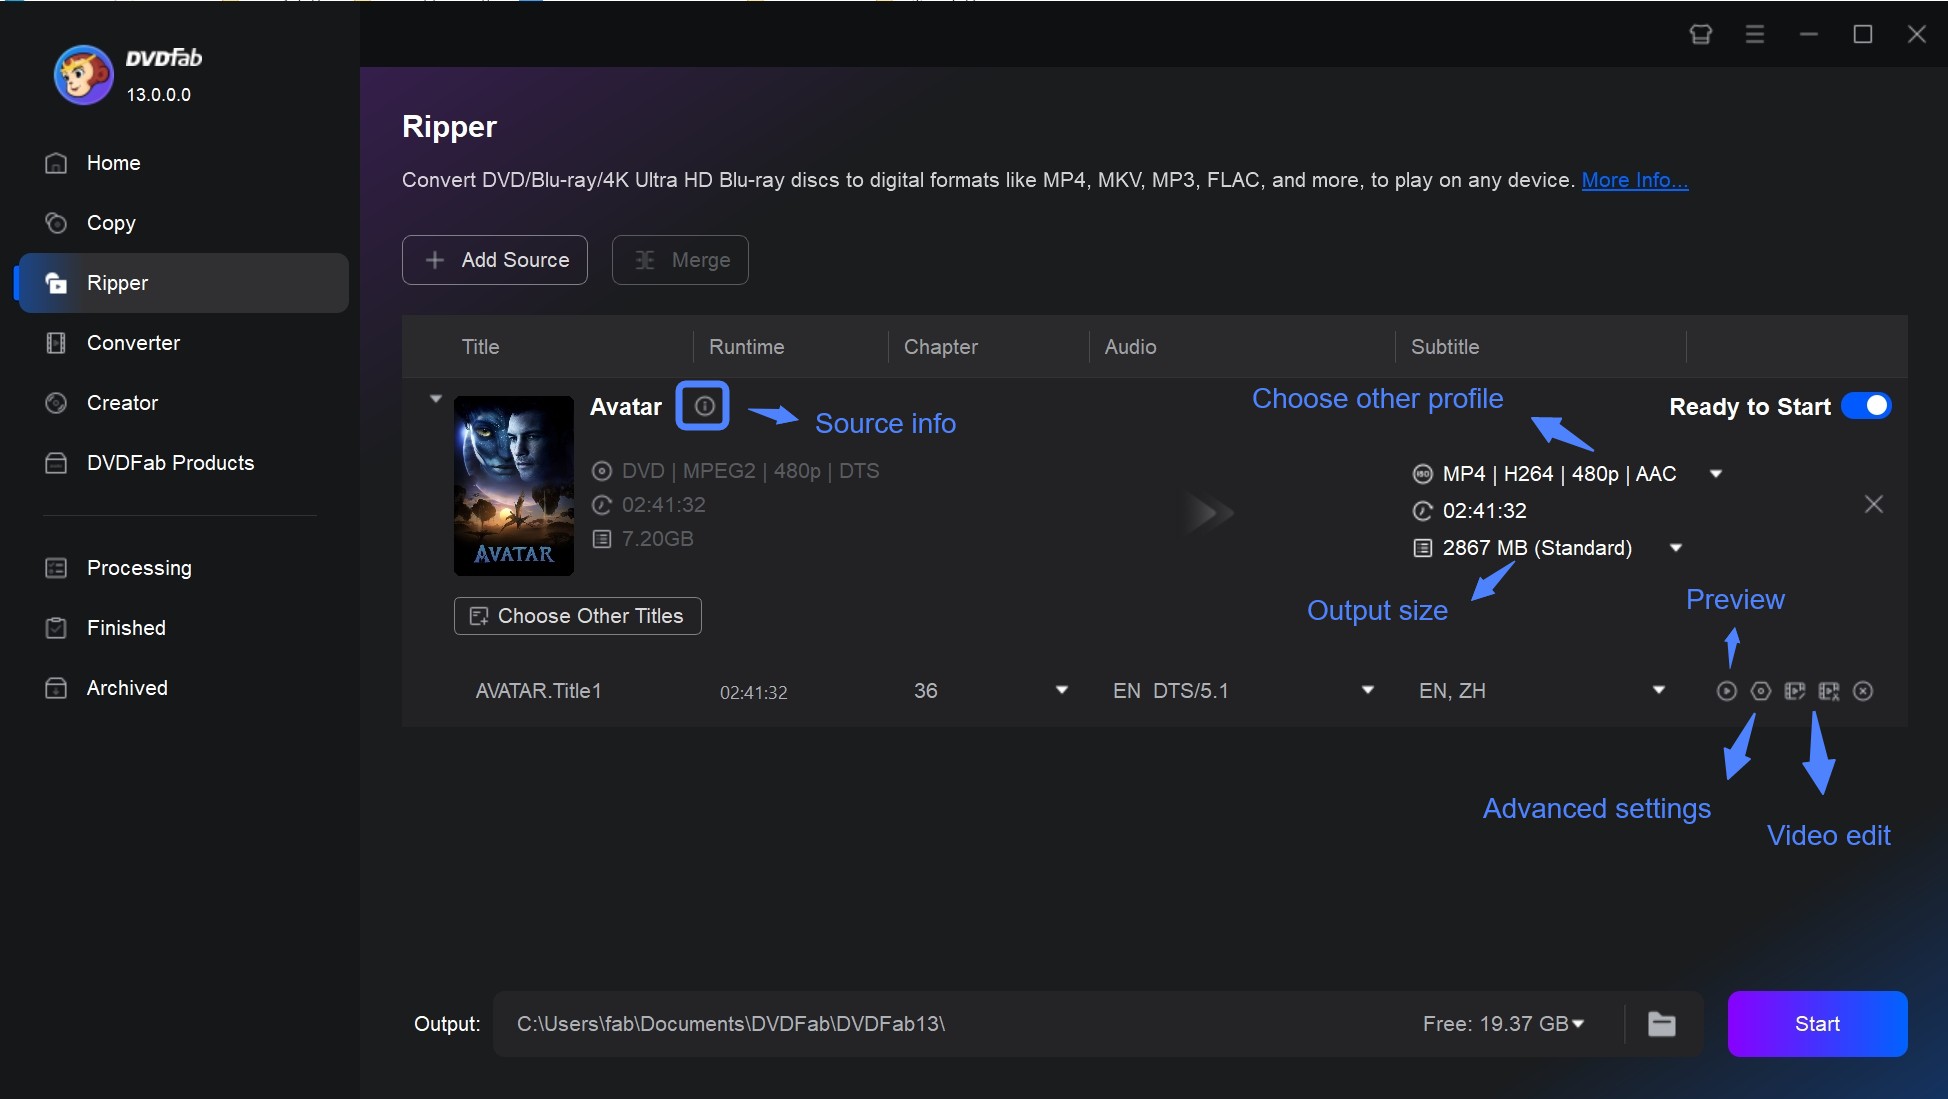Click the output folder browse icon
This screenshot has height=1099, width=1948.
click(1662, 1023)
